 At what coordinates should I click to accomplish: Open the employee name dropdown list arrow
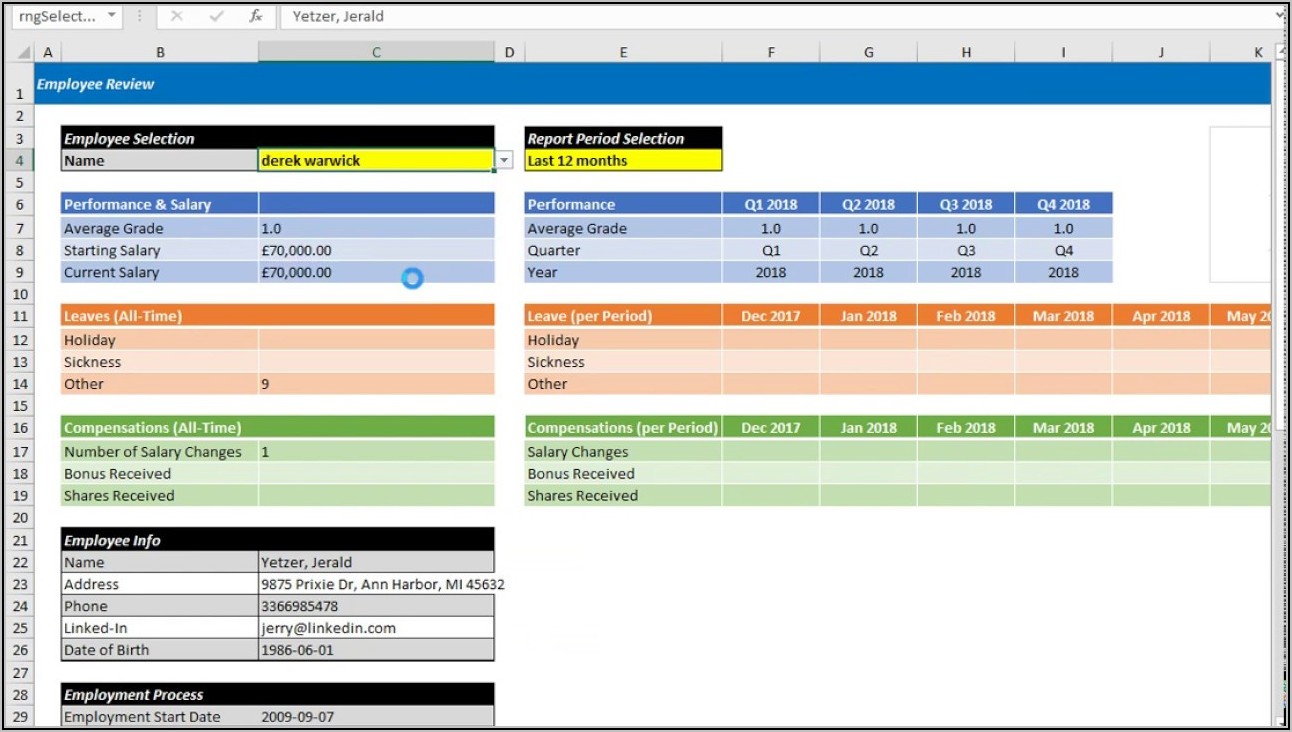click(x=504, y=160)
